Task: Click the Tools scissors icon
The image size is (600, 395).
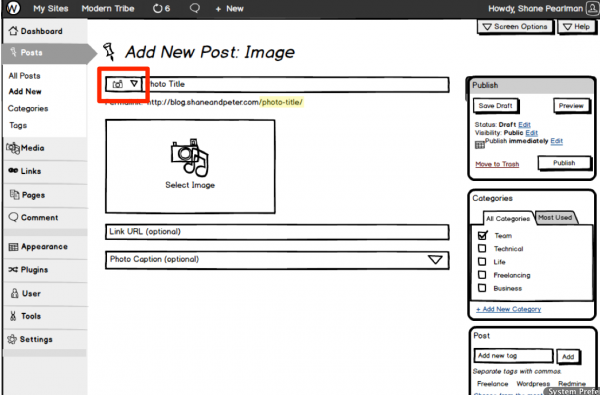Action: coord(13,316)
